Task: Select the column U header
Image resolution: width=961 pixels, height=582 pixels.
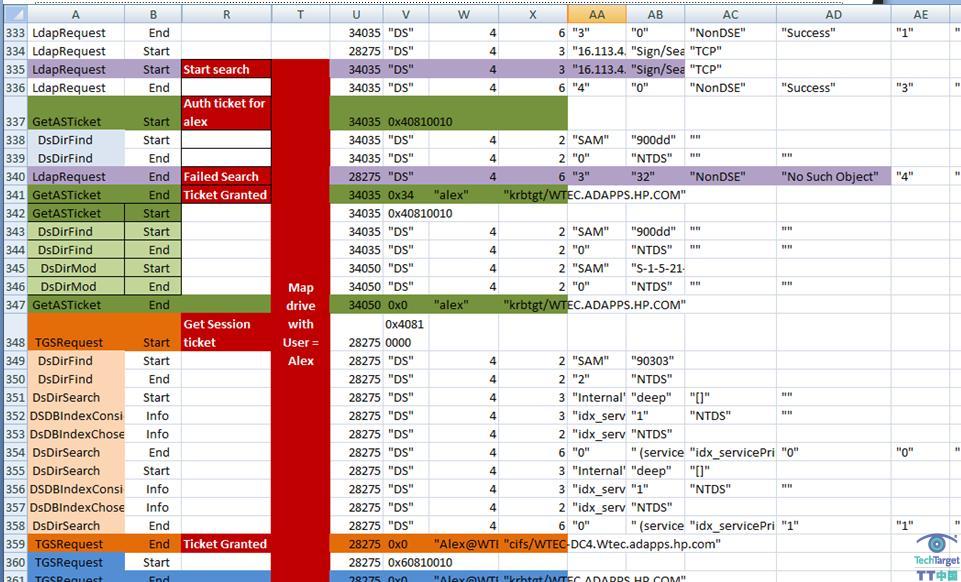Action: tap(357, 14)
